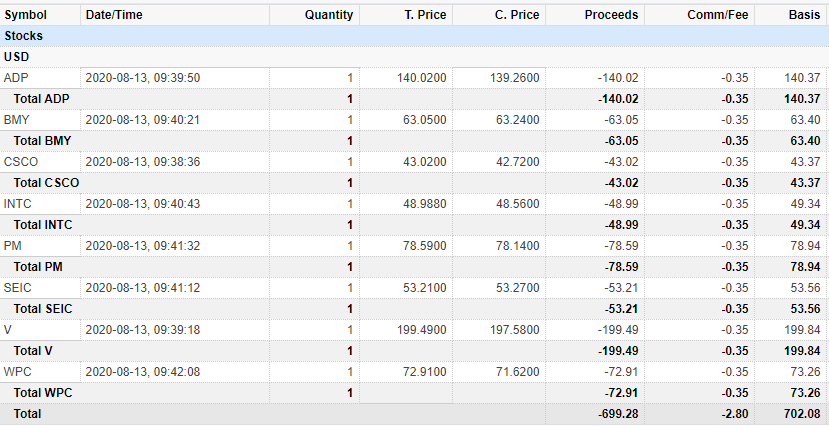
Task: Select Total PM proceeds -78.59
Action: [x=621, y=267]
